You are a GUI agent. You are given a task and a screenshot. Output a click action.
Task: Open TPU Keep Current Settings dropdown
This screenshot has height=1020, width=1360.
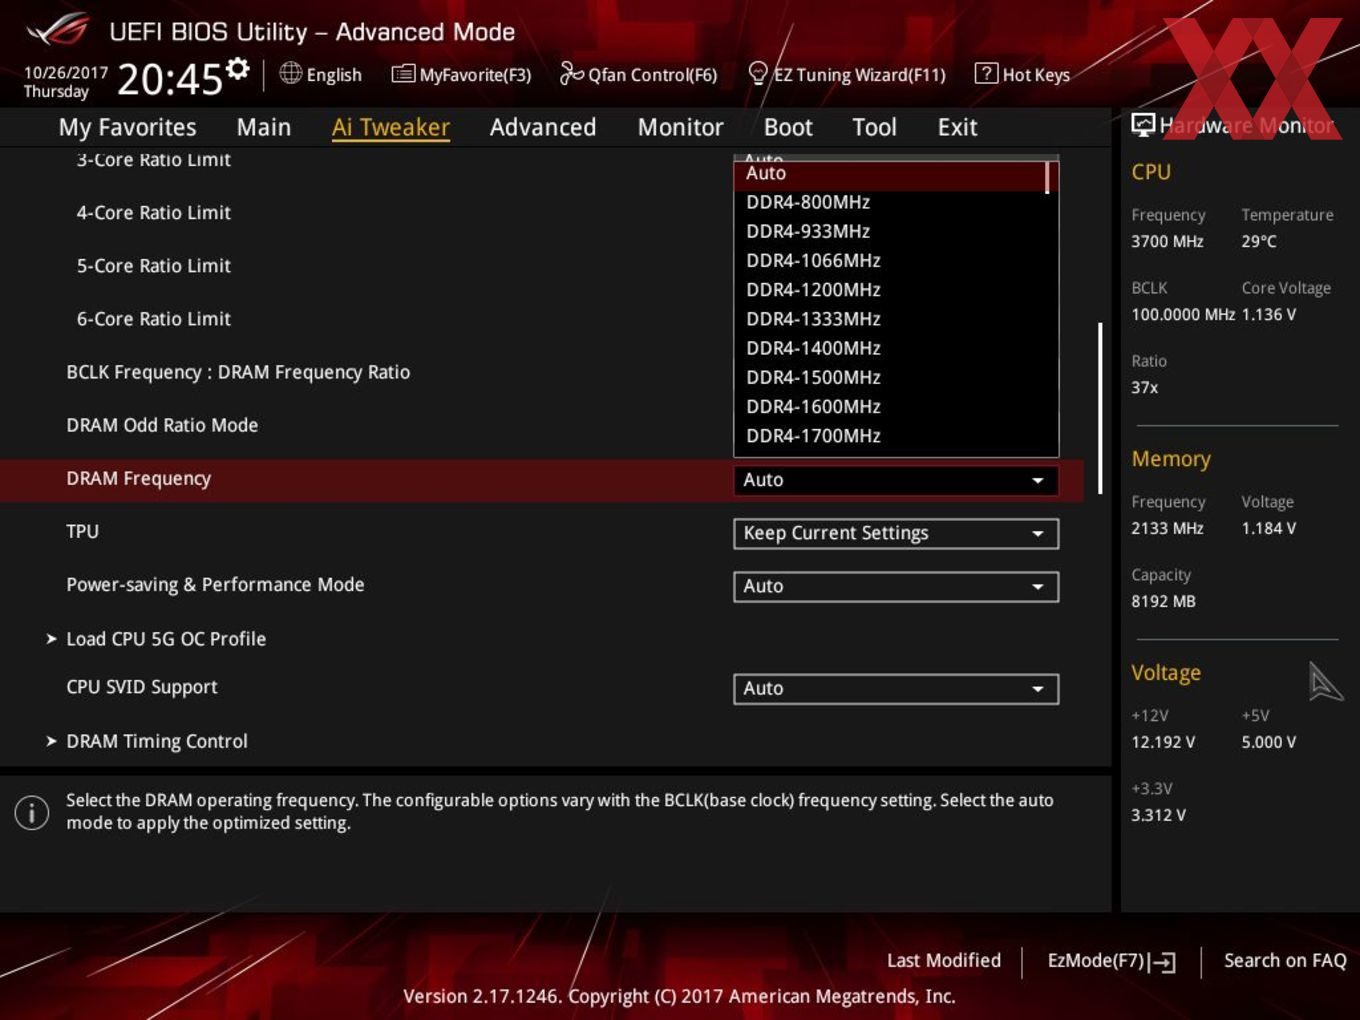tap(896, 533)
